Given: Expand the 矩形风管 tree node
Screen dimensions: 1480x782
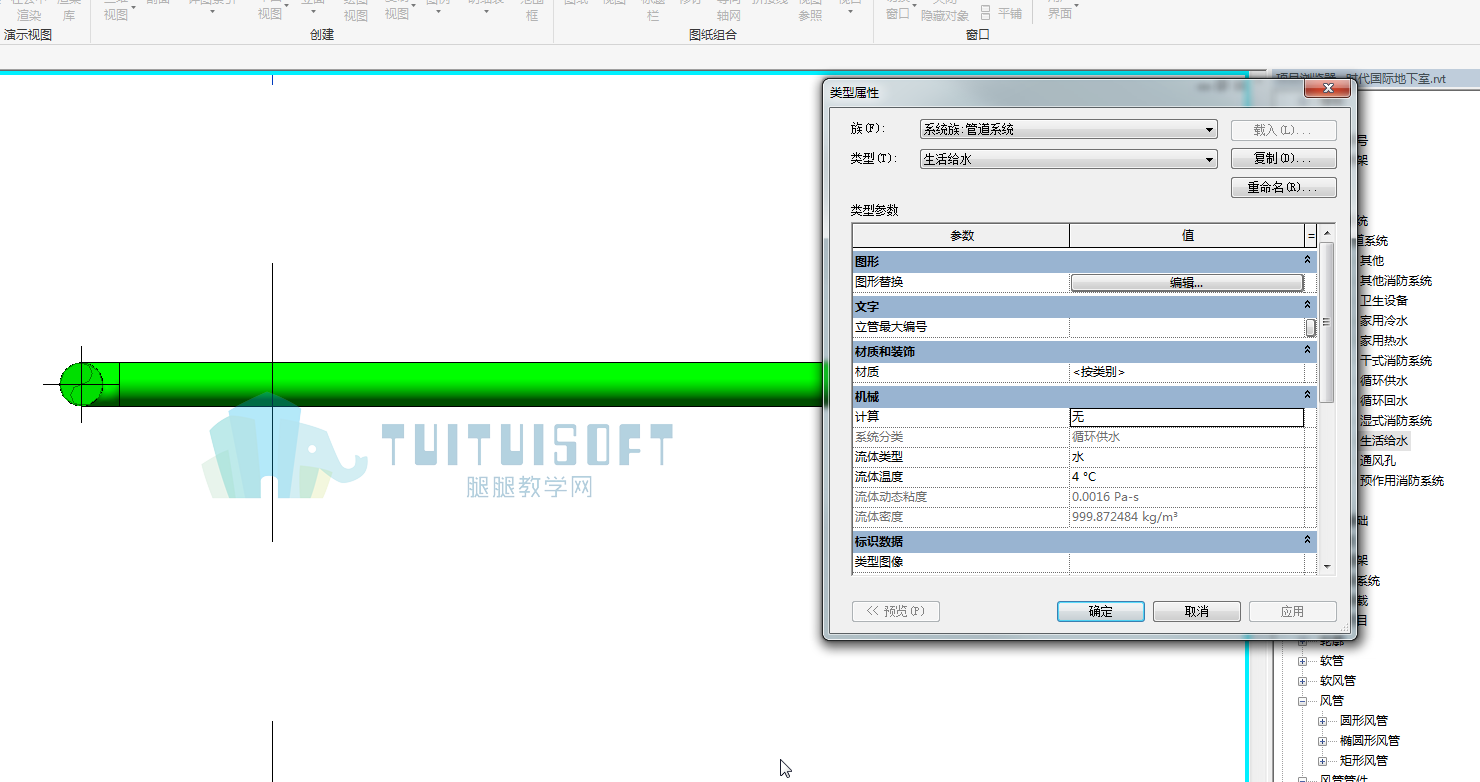Looking at the screenshot, I should (x=1322, y=761).
